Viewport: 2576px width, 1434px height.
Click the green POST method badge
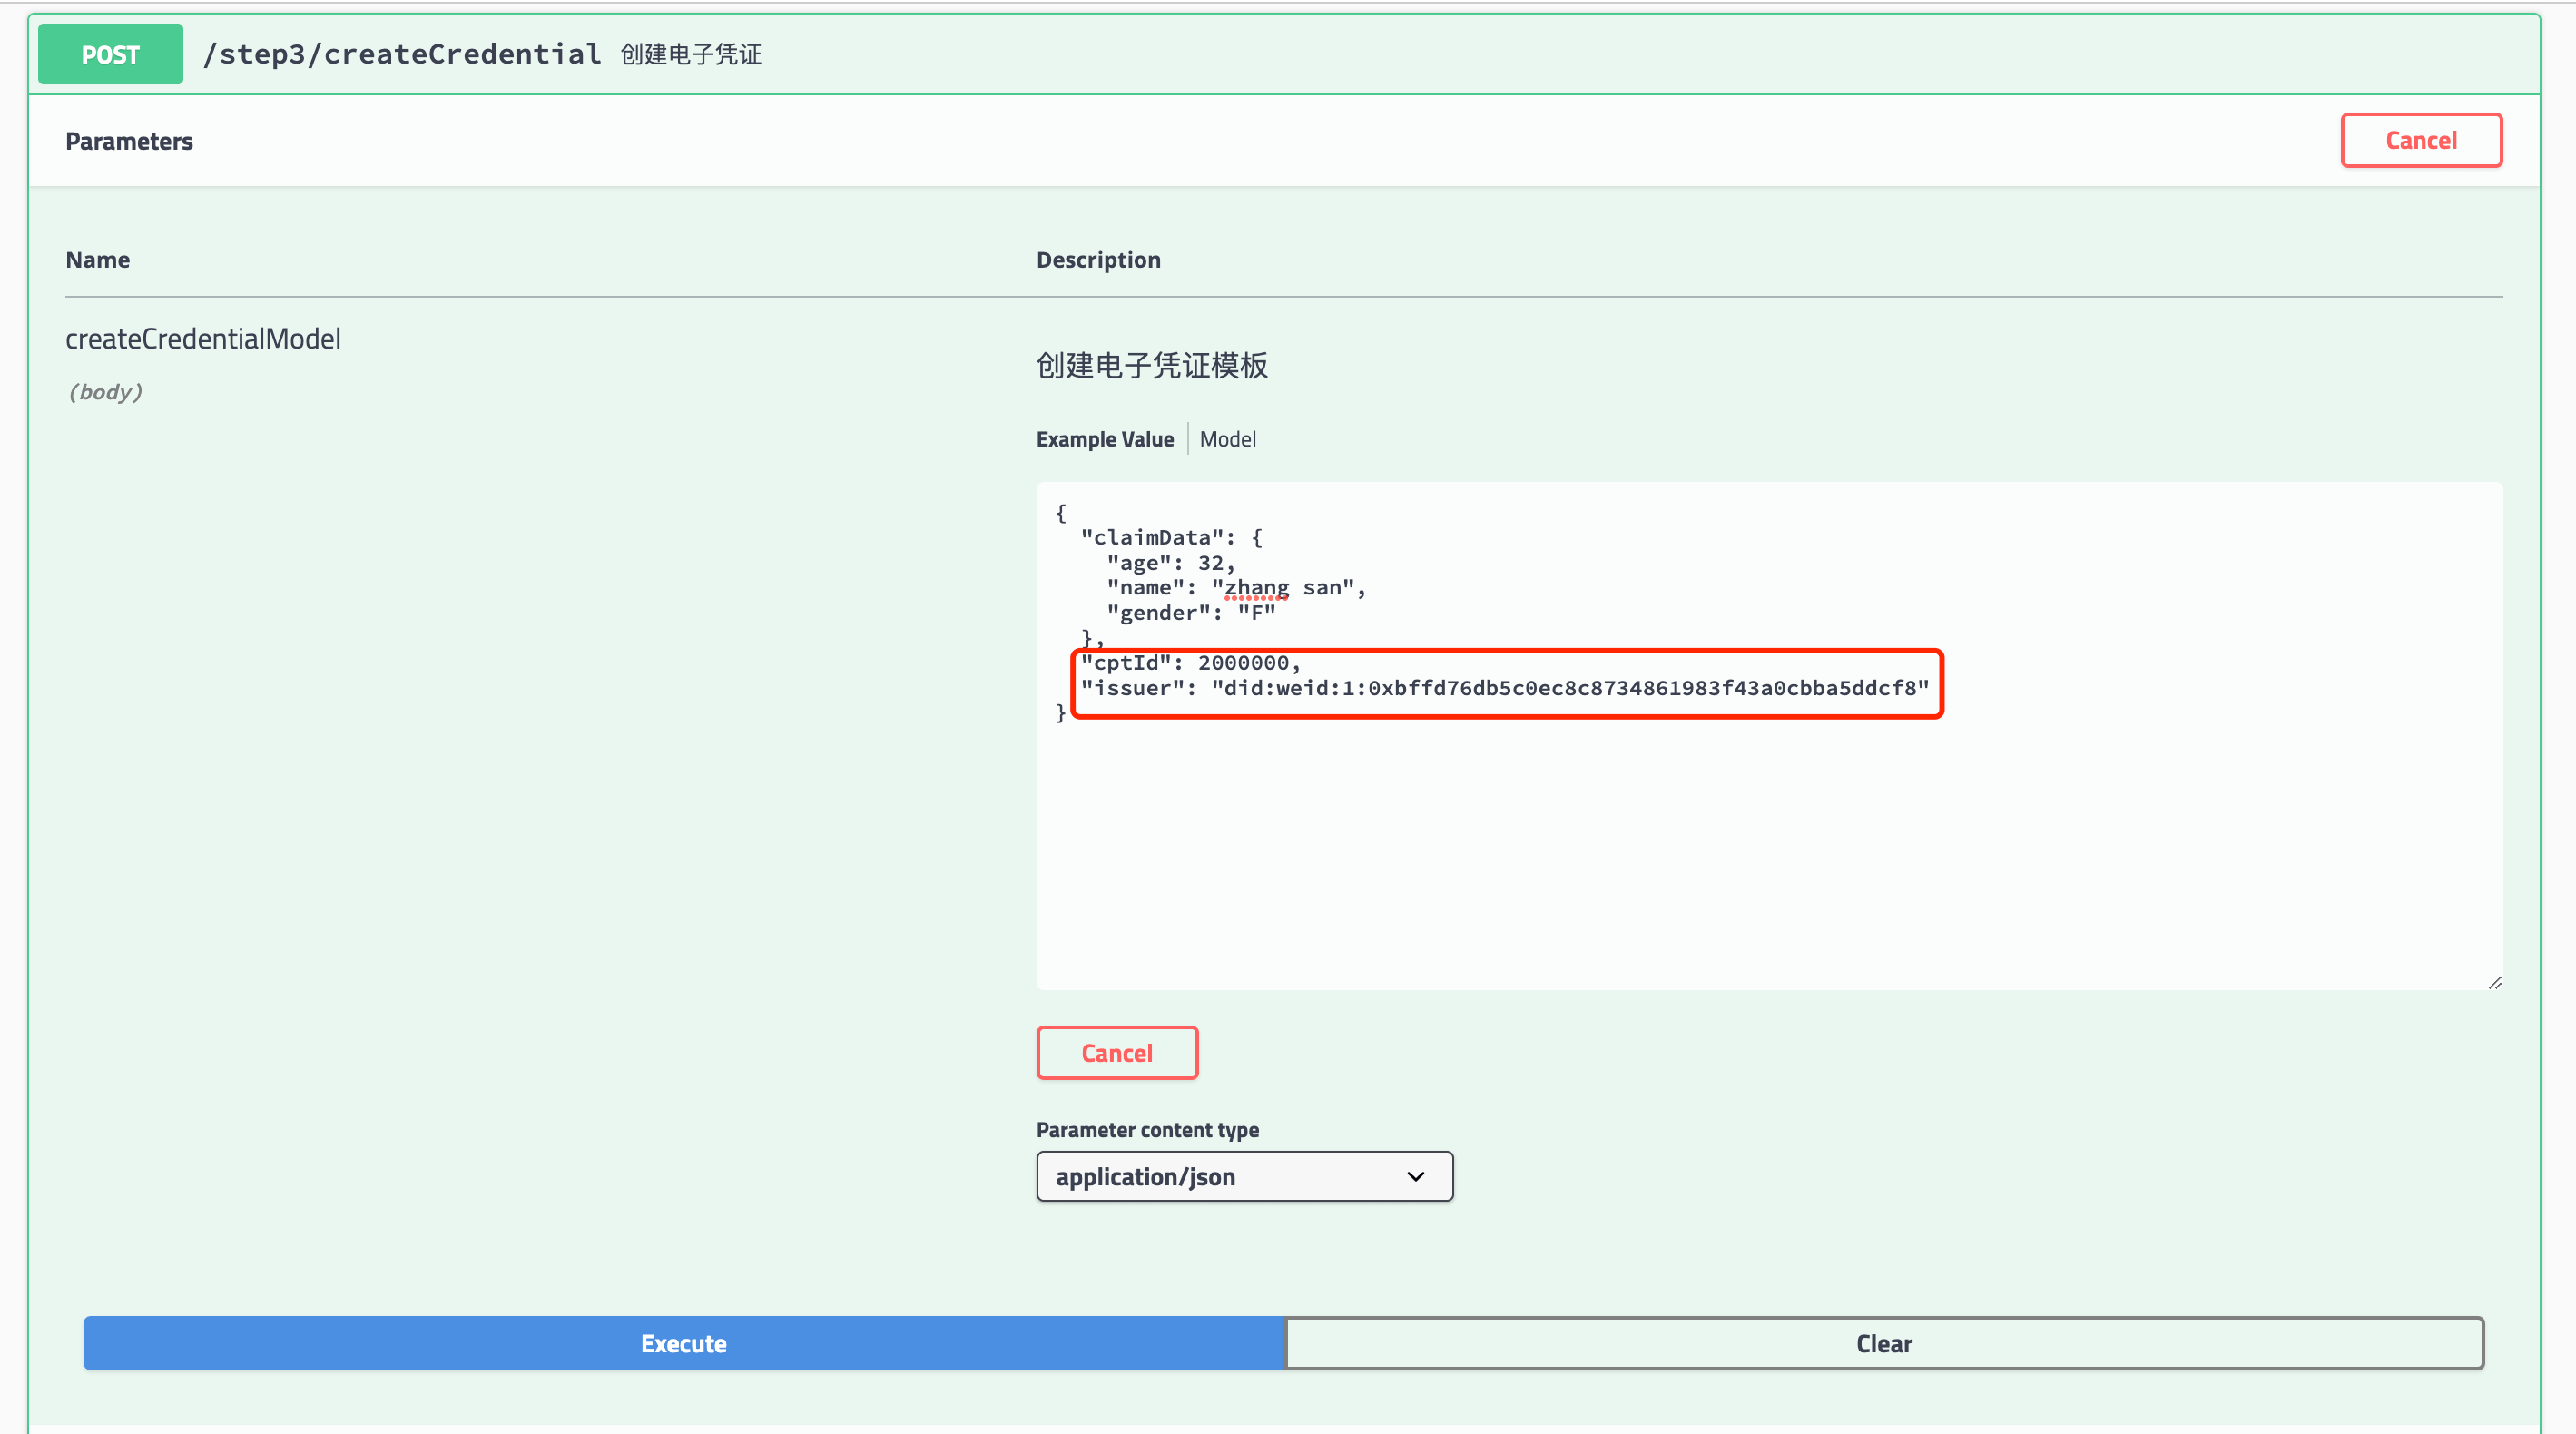tap(110, 54)
